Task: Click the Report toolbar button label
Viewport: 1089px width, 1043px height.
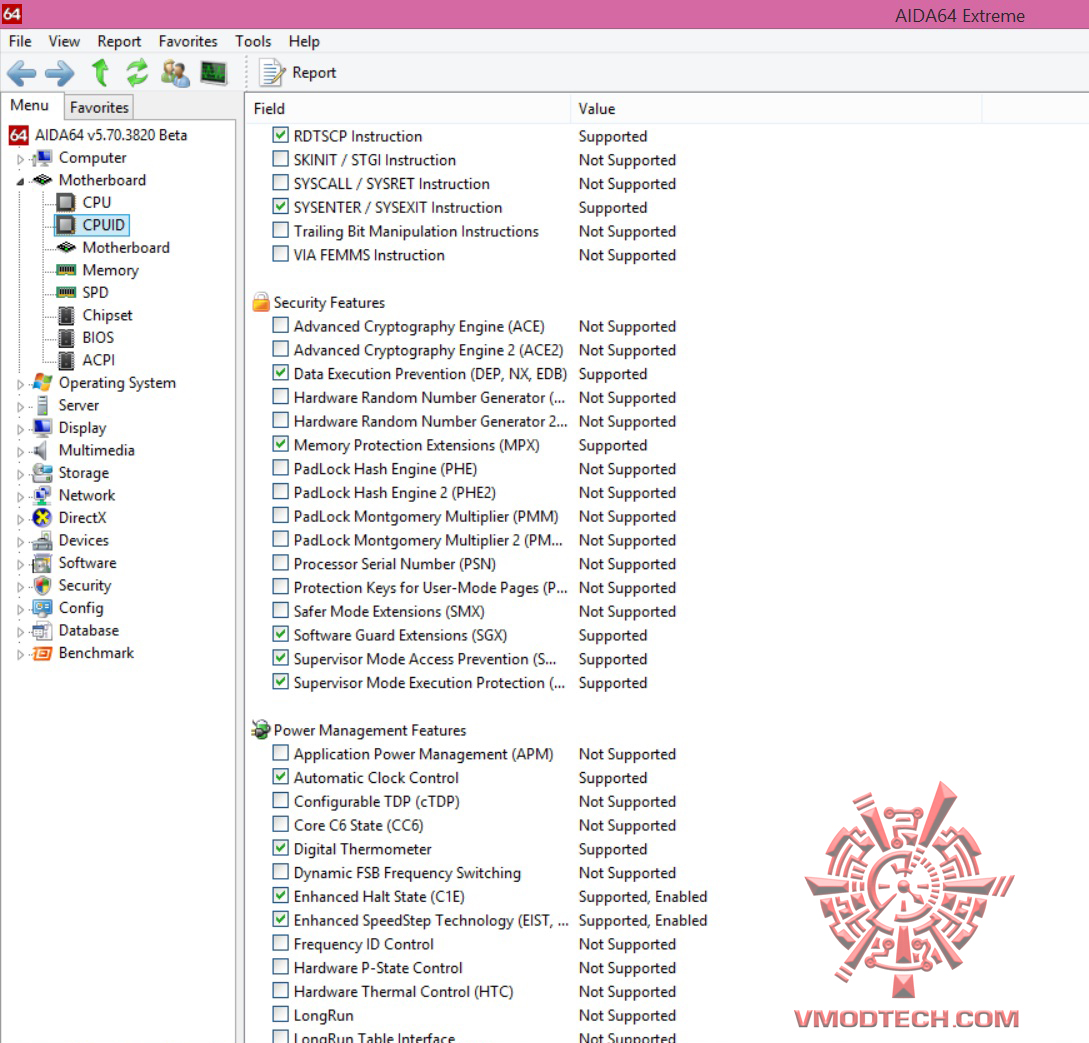Action: click(x=314, y=72)
